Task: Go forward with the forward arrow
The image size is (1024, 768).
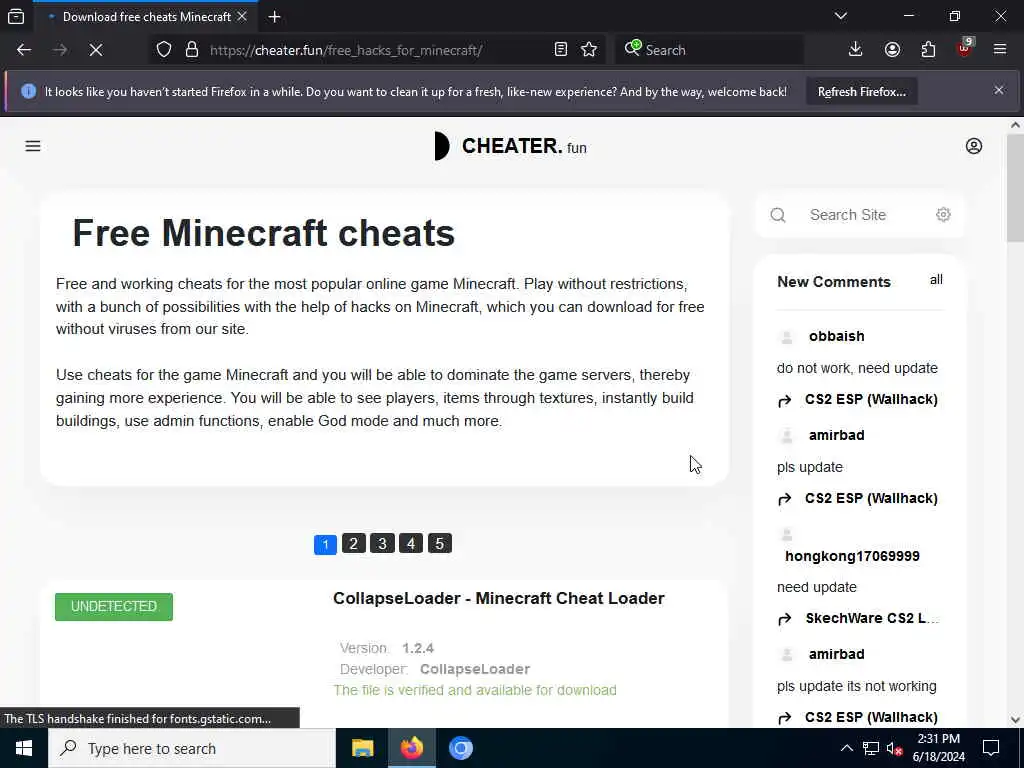Action: pos(60,50)
